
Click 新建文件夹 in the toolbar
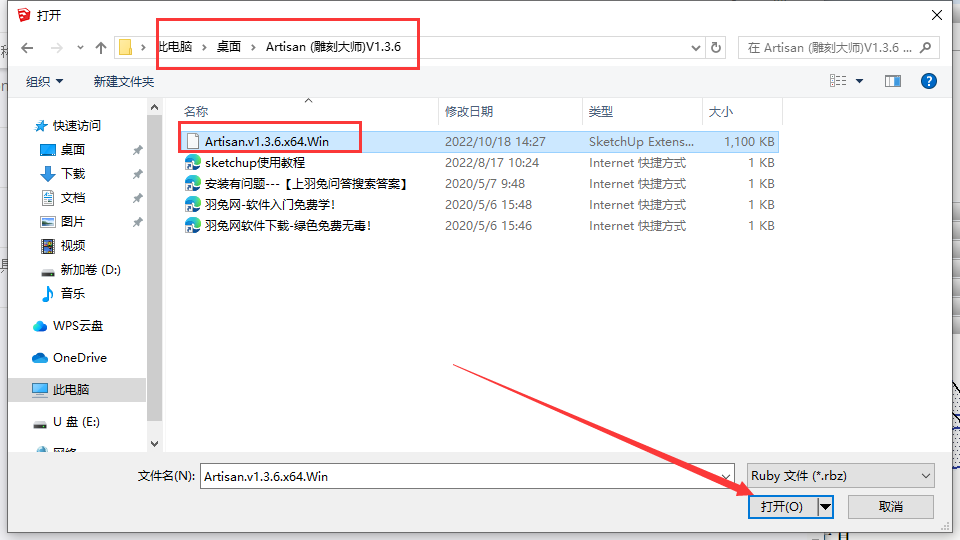(x=124, y=81)
